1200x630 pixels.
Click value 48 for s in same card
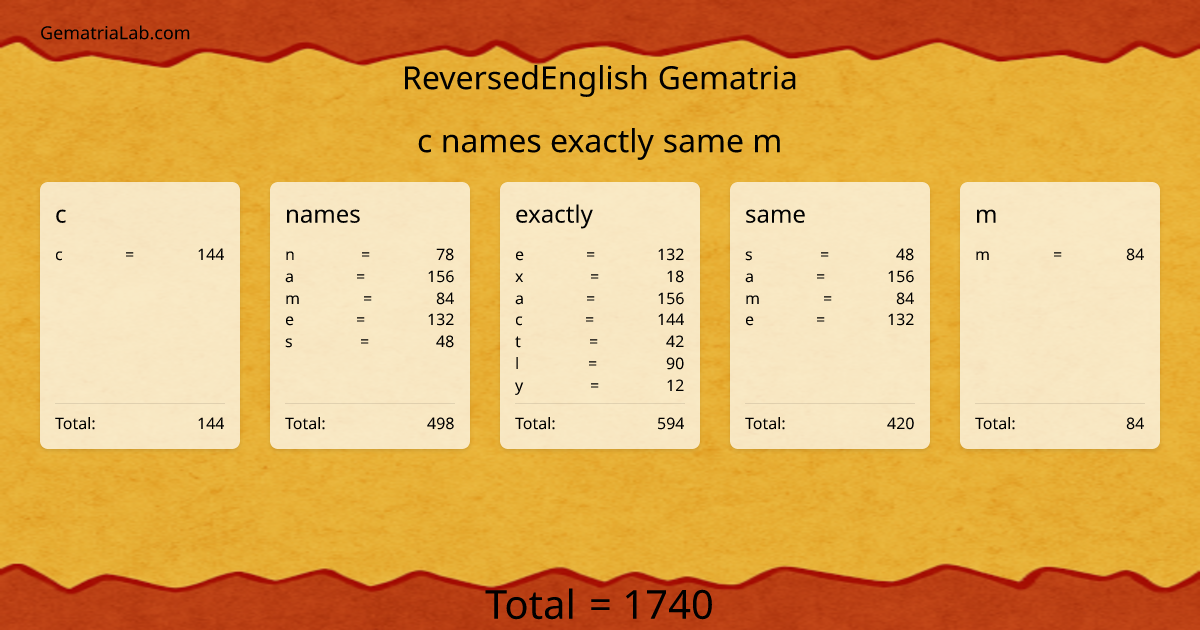(905, 255)
